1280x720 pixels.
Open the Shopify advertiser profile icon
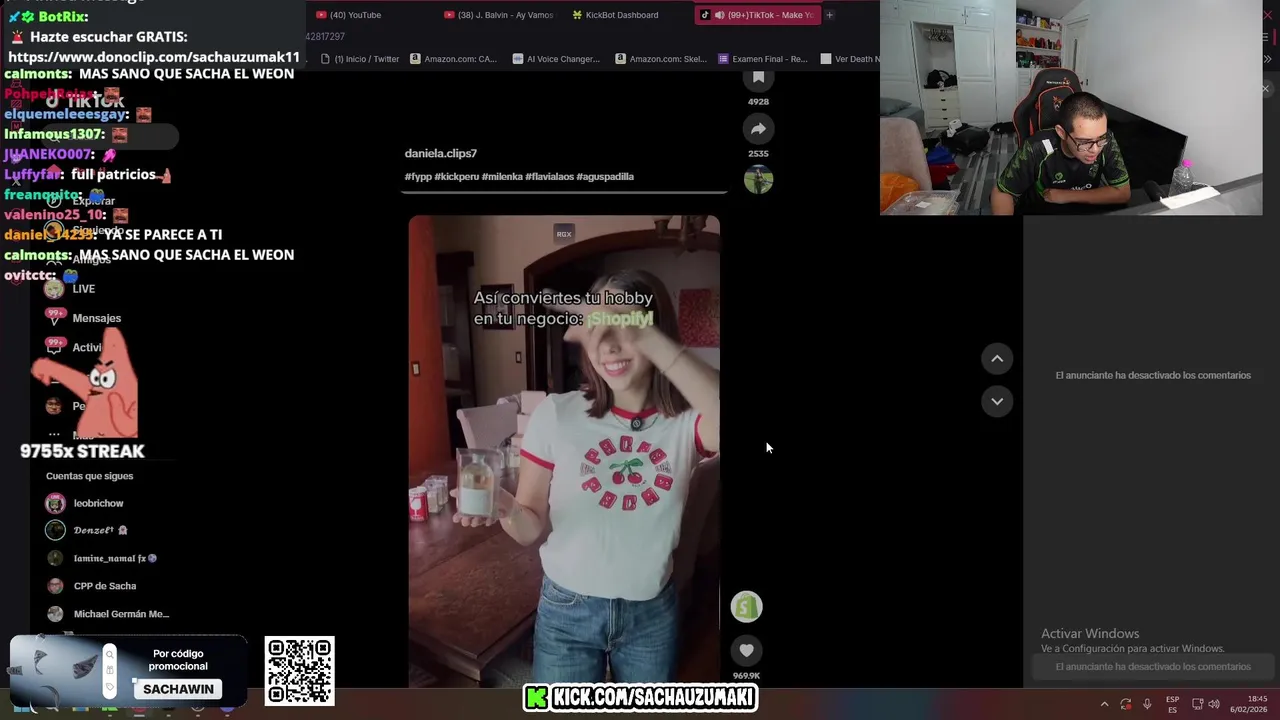click(x=746, y=607)
